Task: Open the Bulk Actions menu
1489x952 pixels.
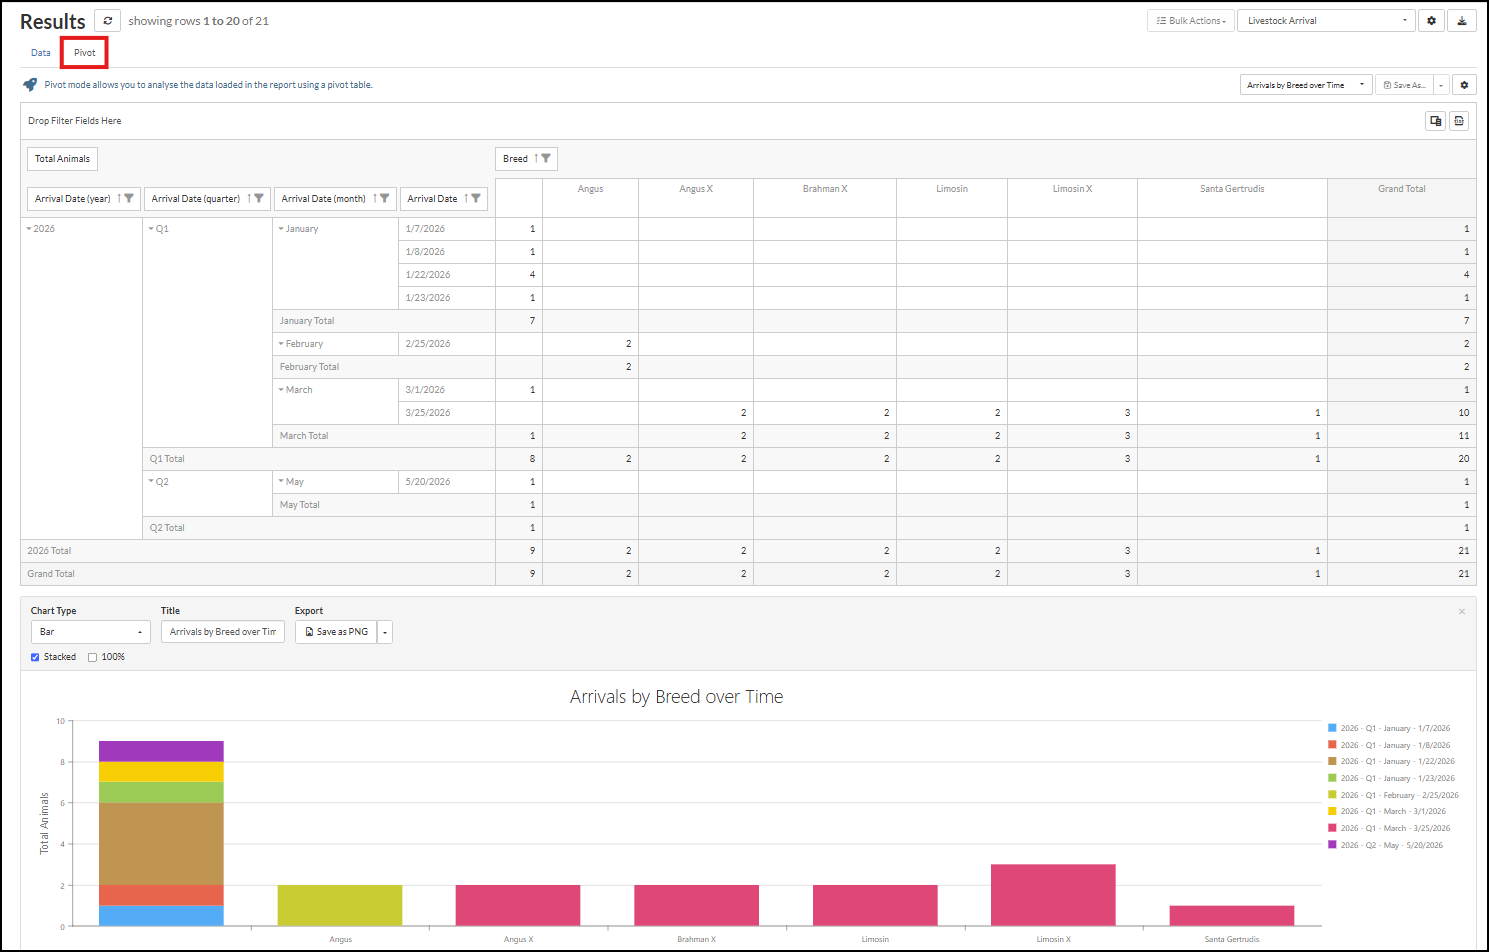Action: [1190, 20]
